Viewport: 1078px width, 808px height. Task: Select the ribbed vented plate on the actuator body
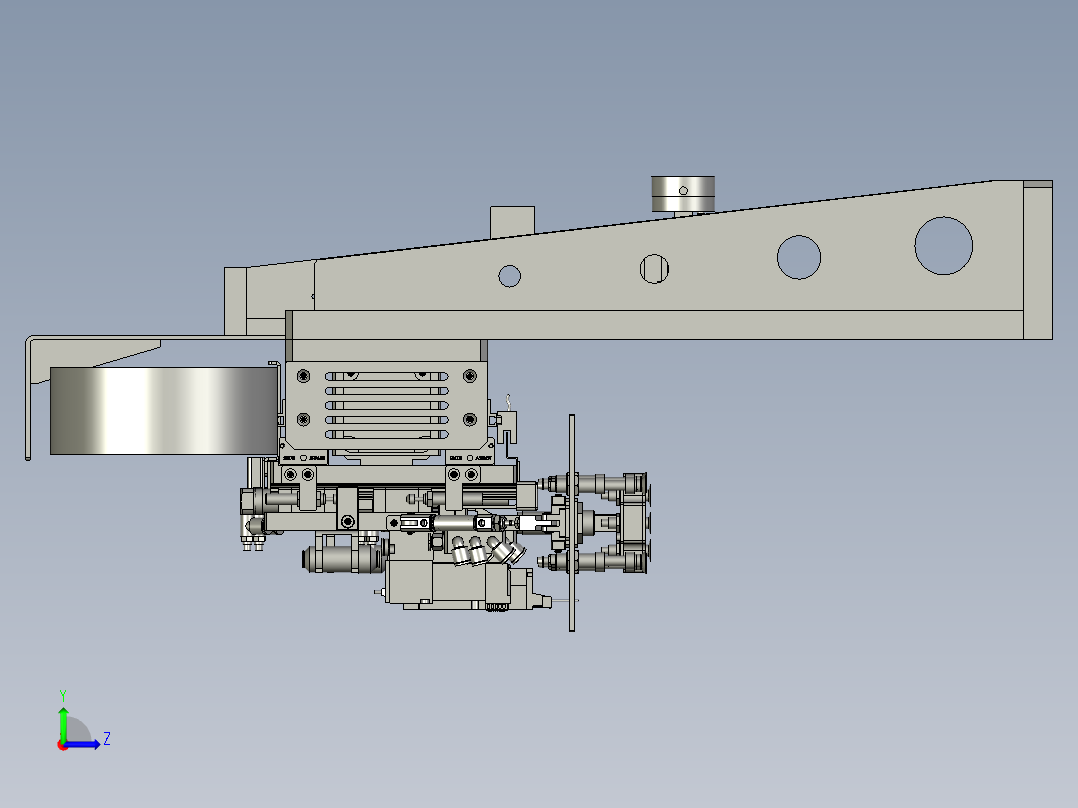[385, 405]
